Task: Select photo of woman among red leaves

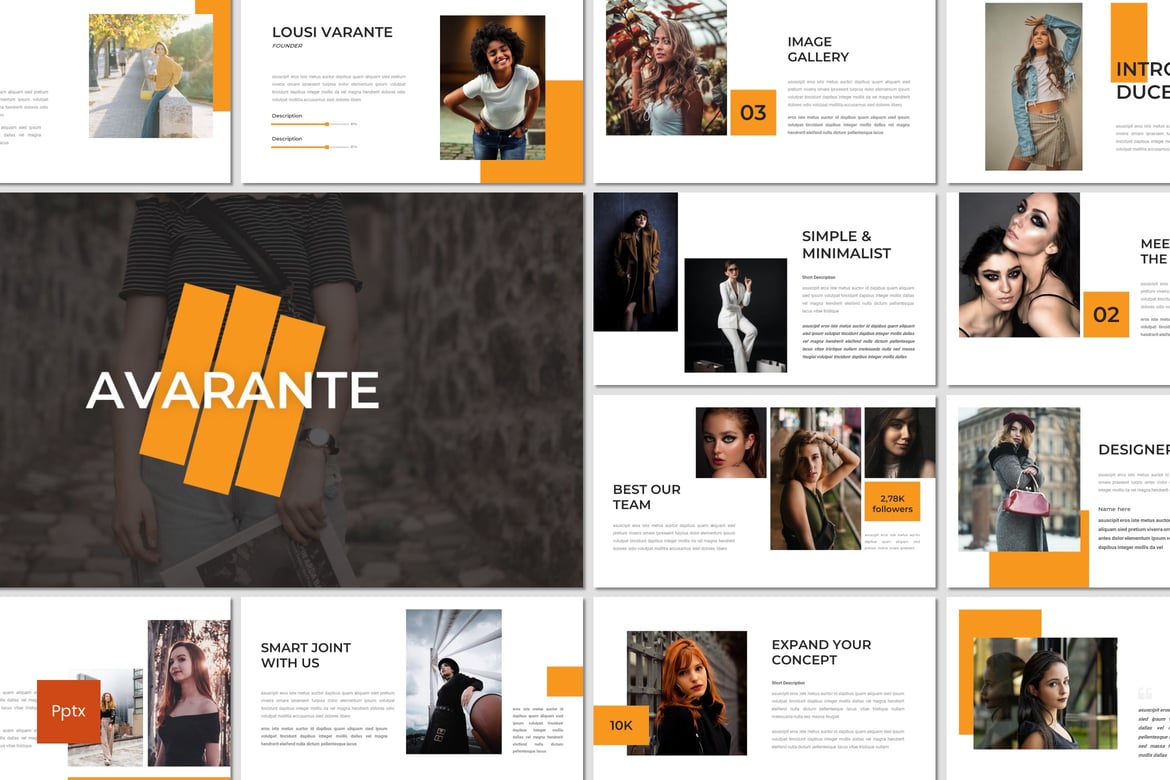Action: [x=666, y=67]
